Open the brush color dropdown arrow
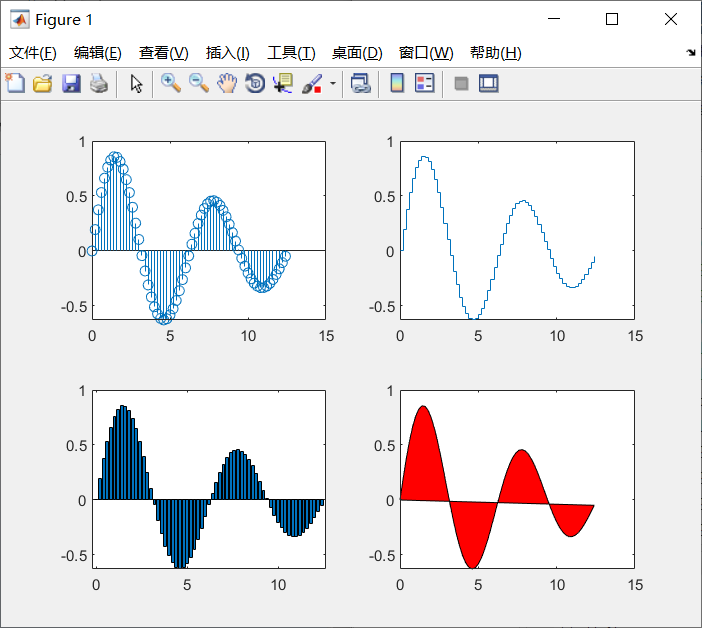702x628 pixels. pyautogui.click(x=333, y=84)
